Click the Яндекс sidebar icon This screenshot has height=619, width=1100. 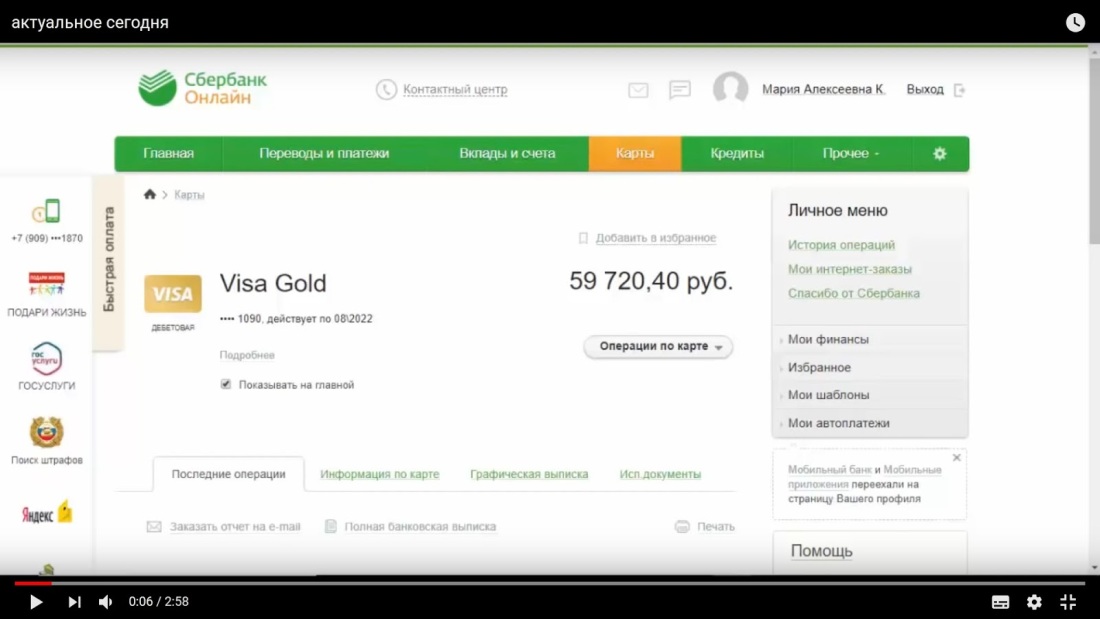[44, 512]
